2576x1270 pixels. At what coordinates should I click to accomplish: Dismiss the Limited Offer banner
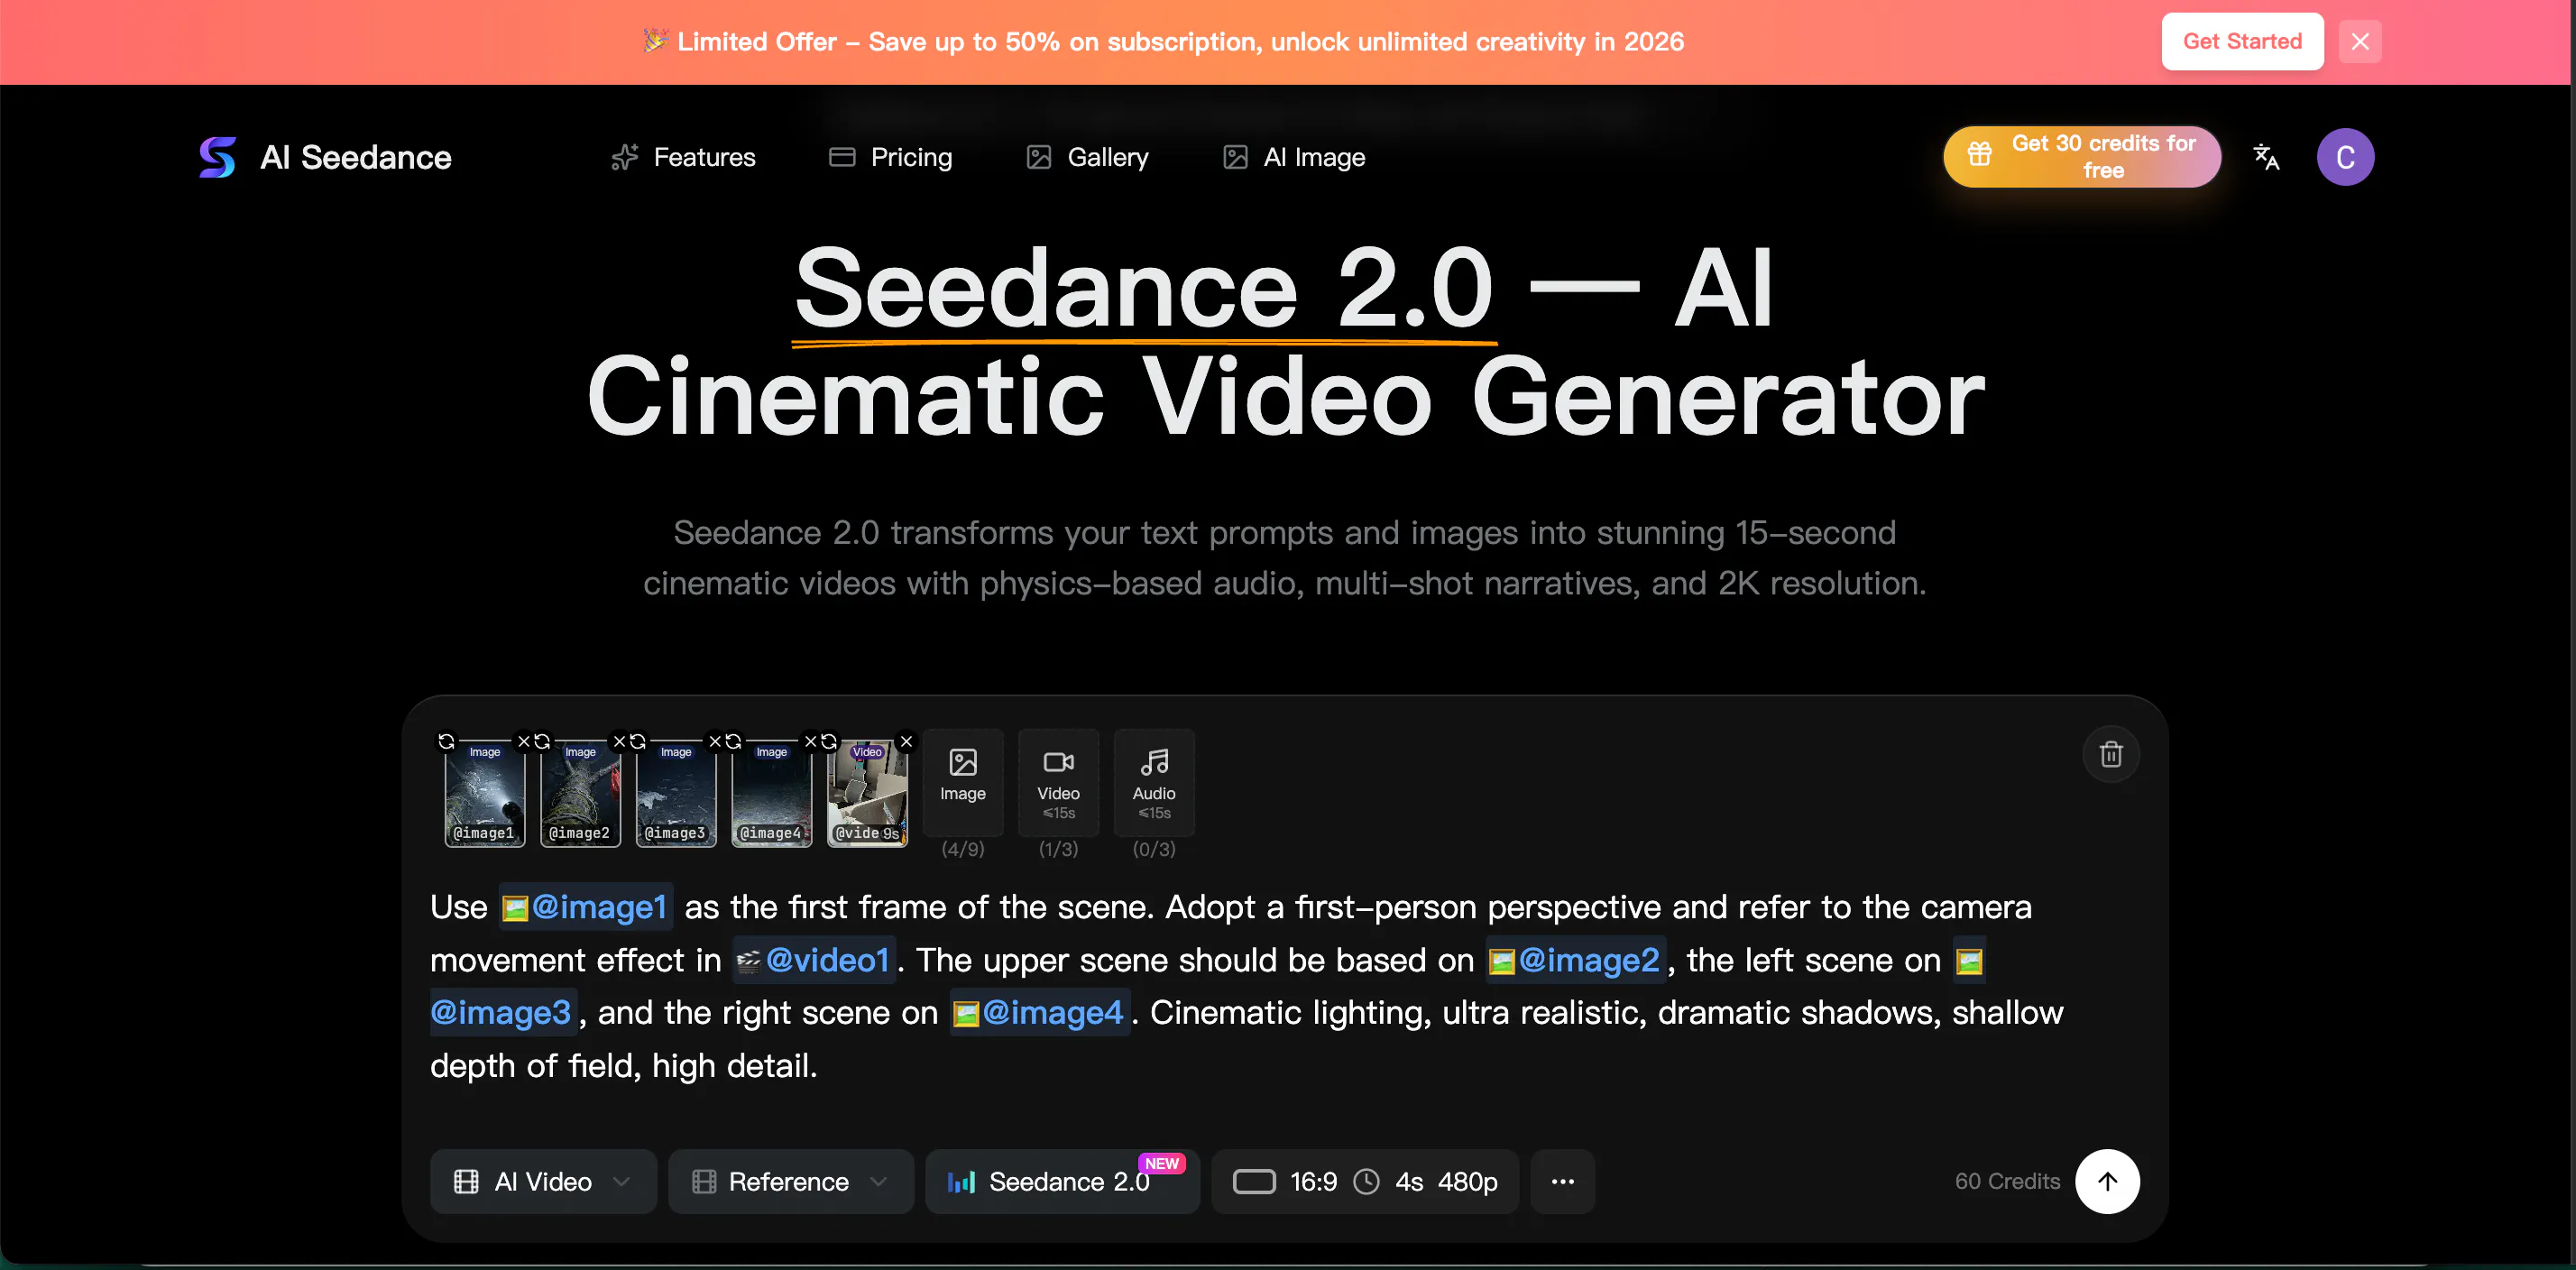(2360, 41)
